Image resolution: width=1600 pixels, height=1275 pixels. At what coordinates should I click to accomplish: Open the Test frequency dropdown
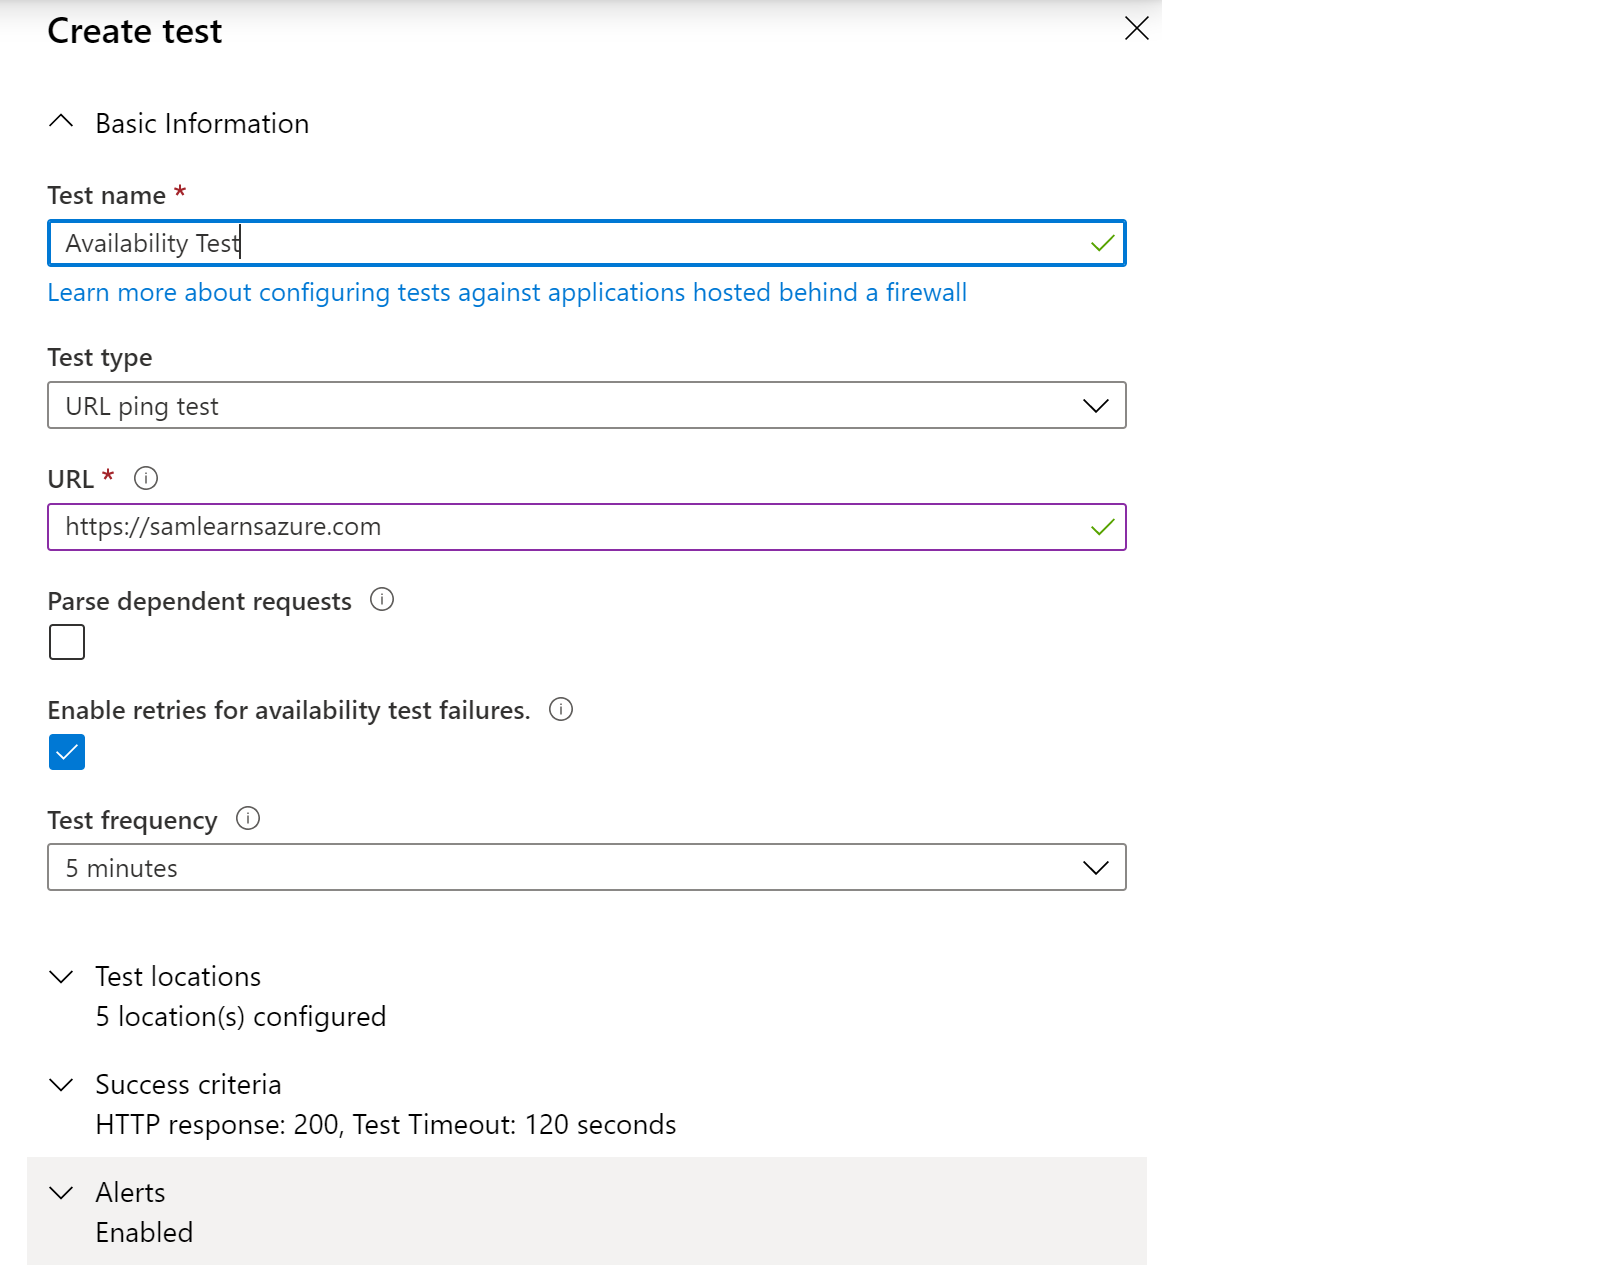coord(586,867)
